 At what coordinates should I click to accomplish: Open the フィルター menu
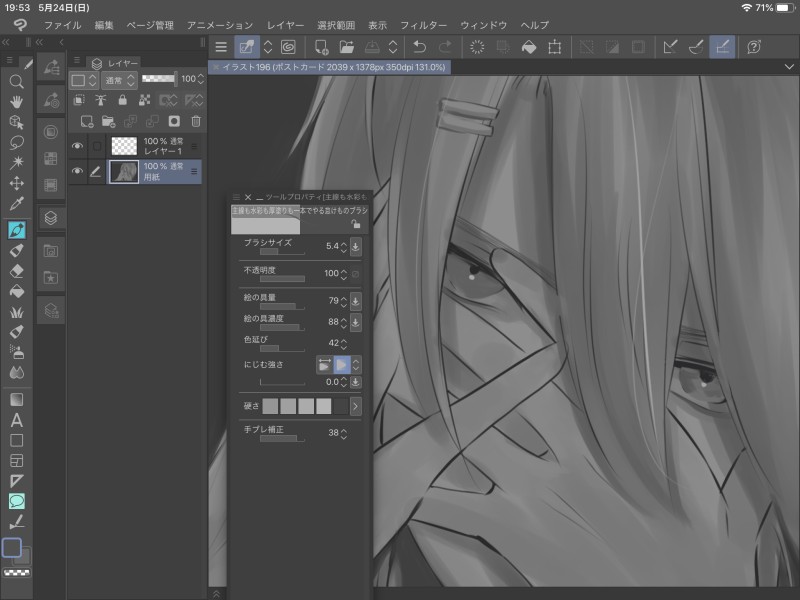tap(423, 24)
